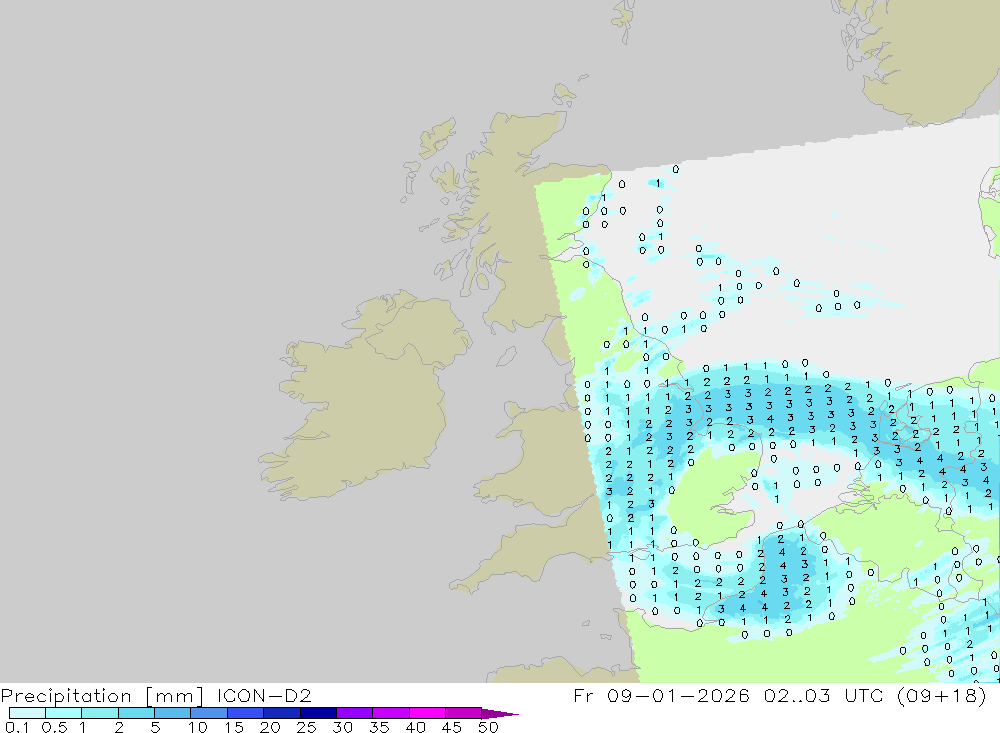Choose the 25–30 mm dark navy swatch
The width and height of the screenshot is (1000, 733).
pos(318,713)
